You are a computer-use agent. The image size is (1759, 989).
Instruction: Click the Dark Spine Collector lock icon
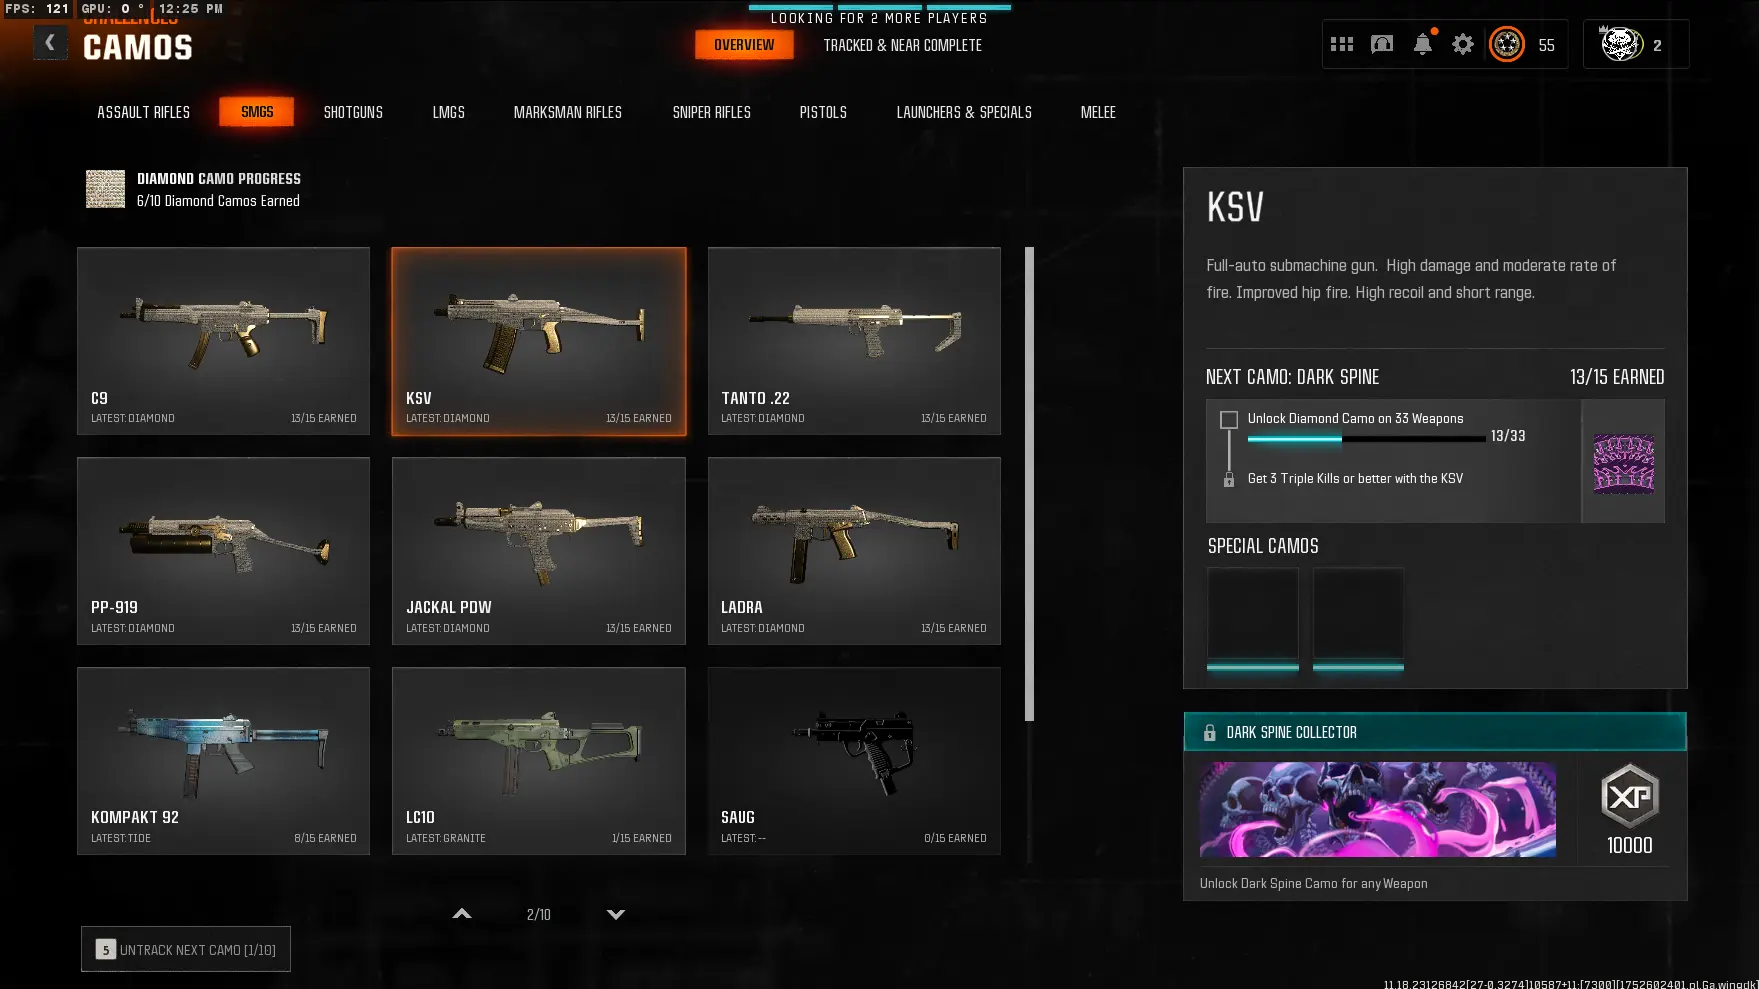tap(1209, 732)
